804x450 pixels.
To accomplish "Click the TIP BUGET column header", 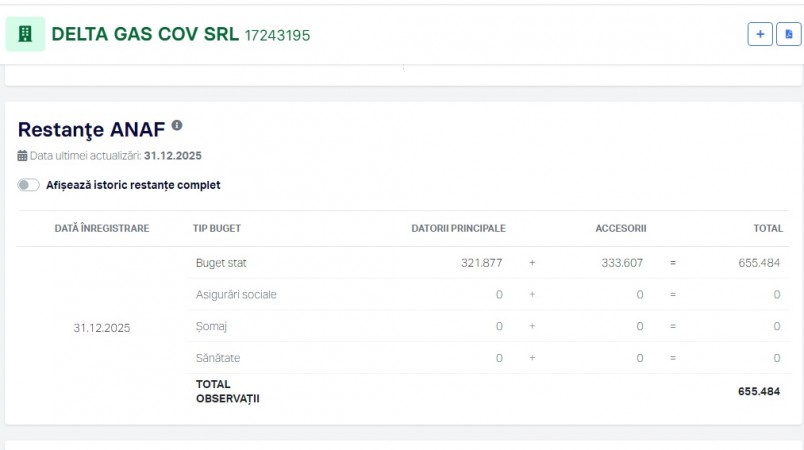I will 217,229.
